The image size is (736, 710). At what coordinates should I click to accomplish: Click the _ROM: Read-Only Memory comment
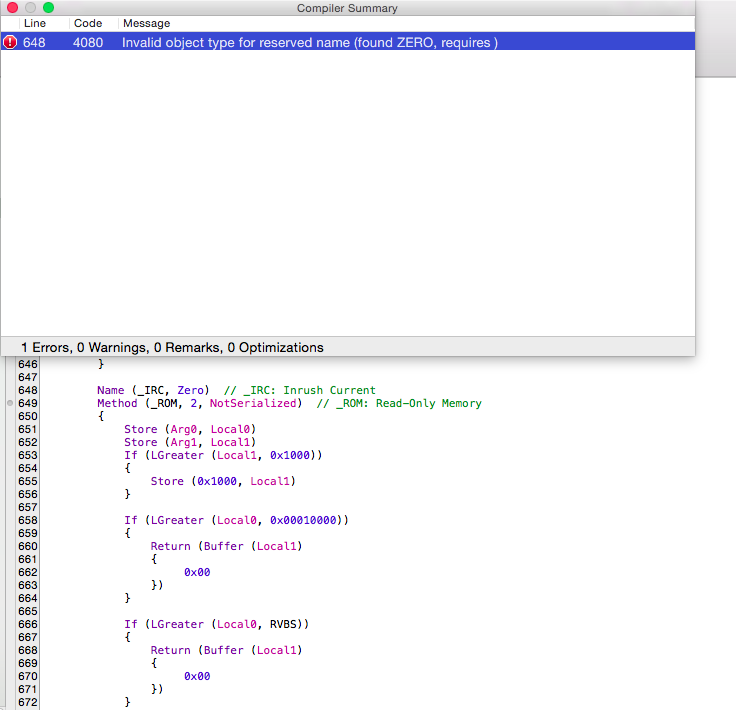tap(399, 403)
